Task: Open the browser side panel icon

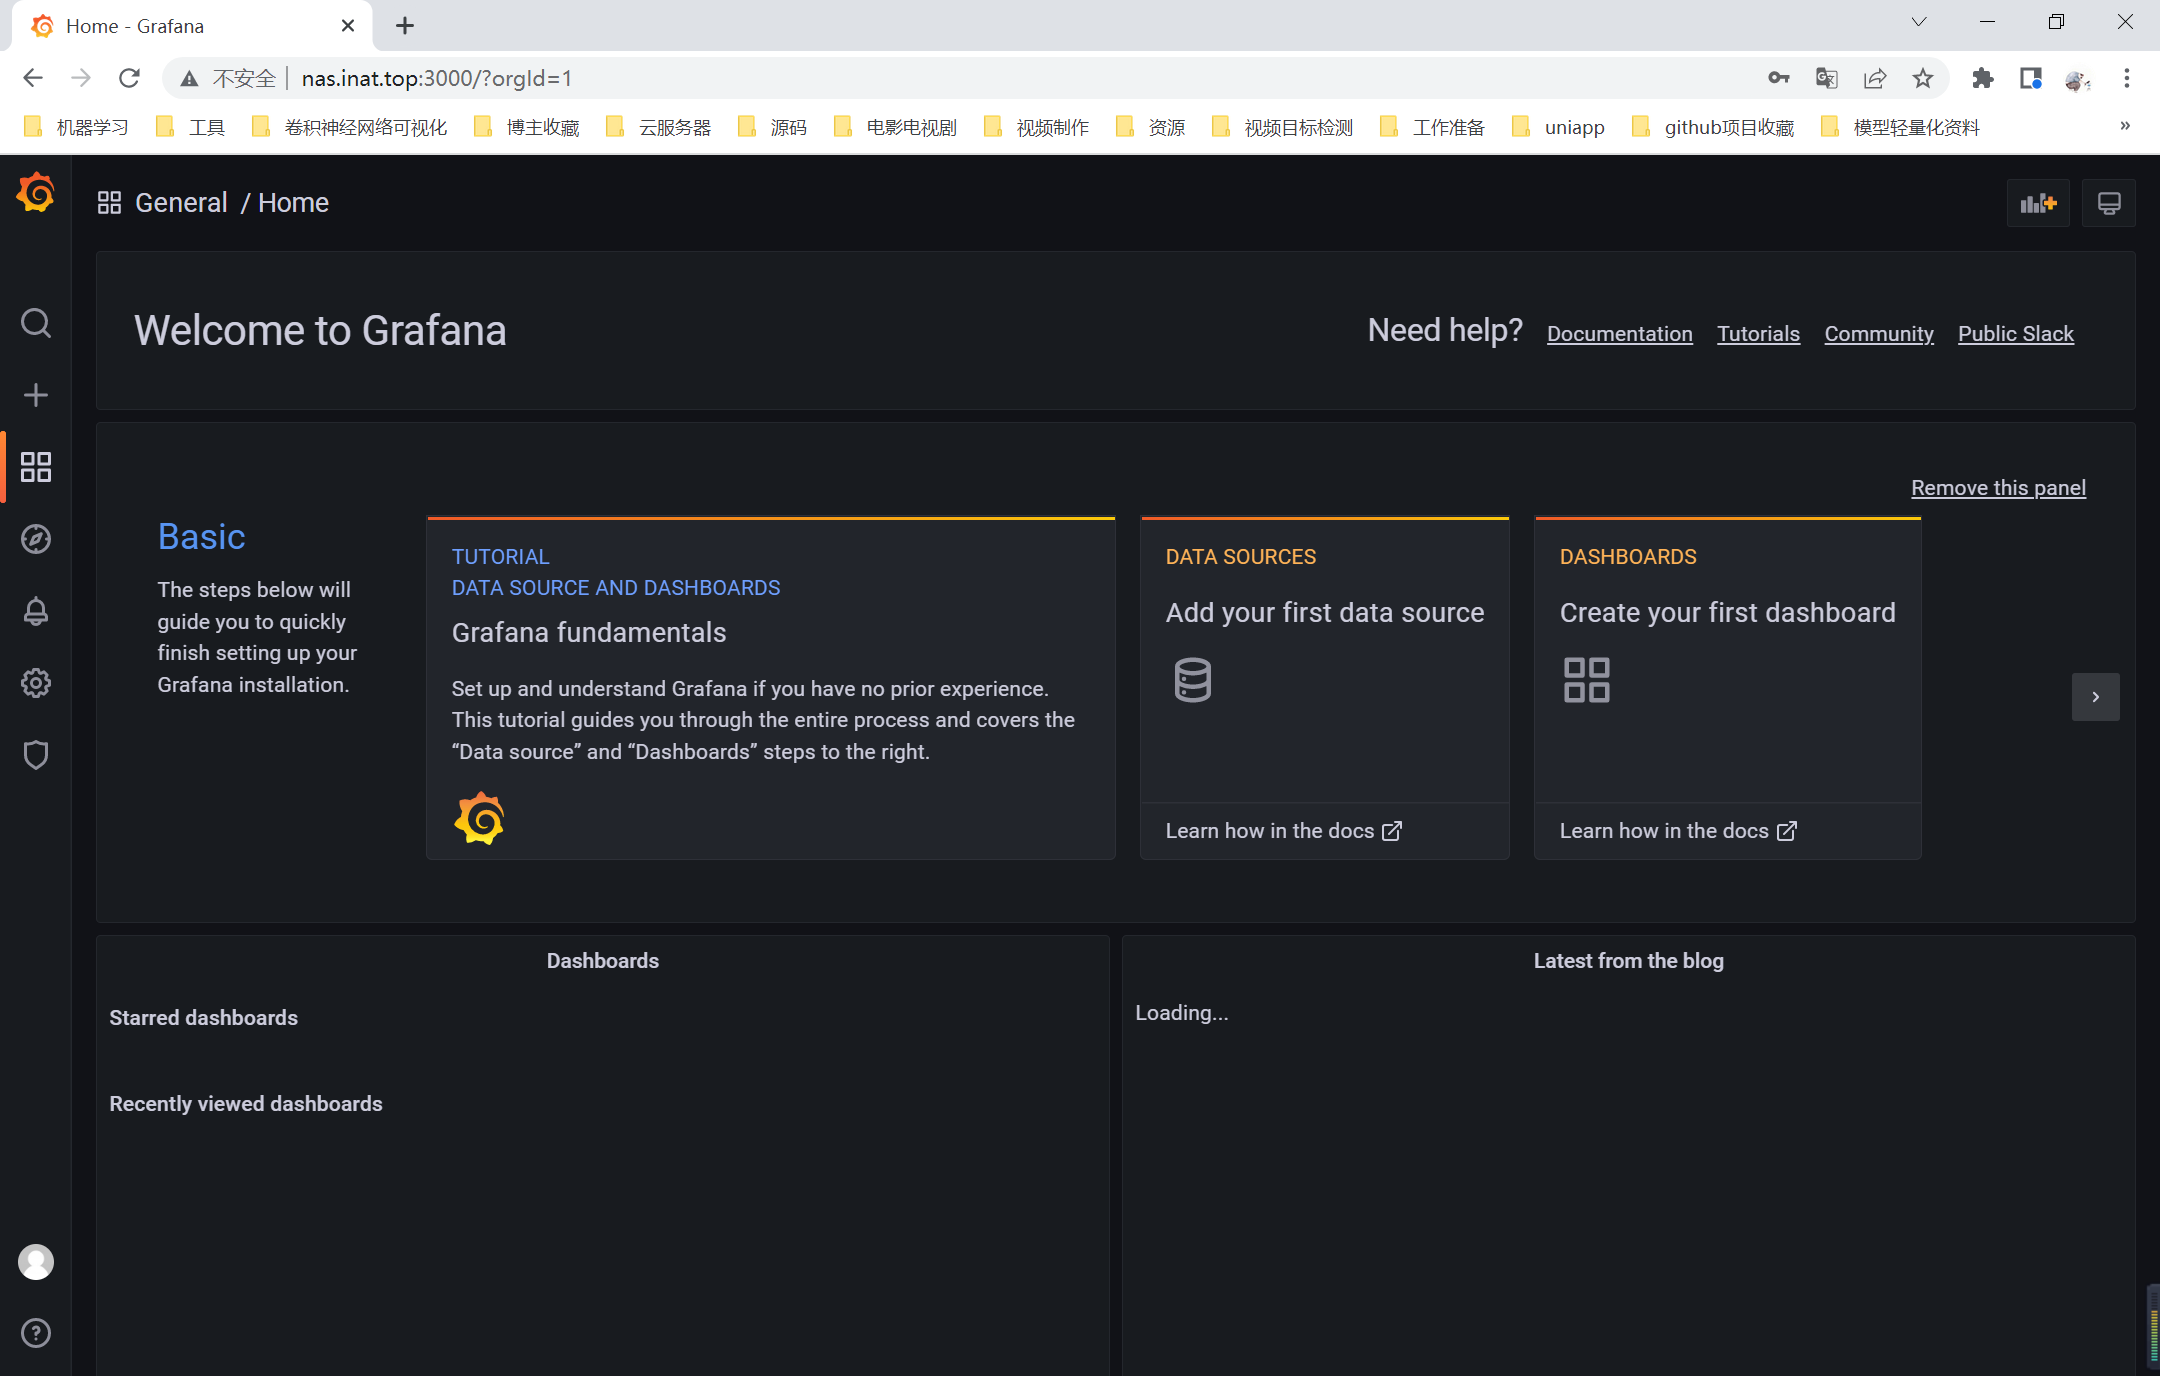Action: point(2031,78)
